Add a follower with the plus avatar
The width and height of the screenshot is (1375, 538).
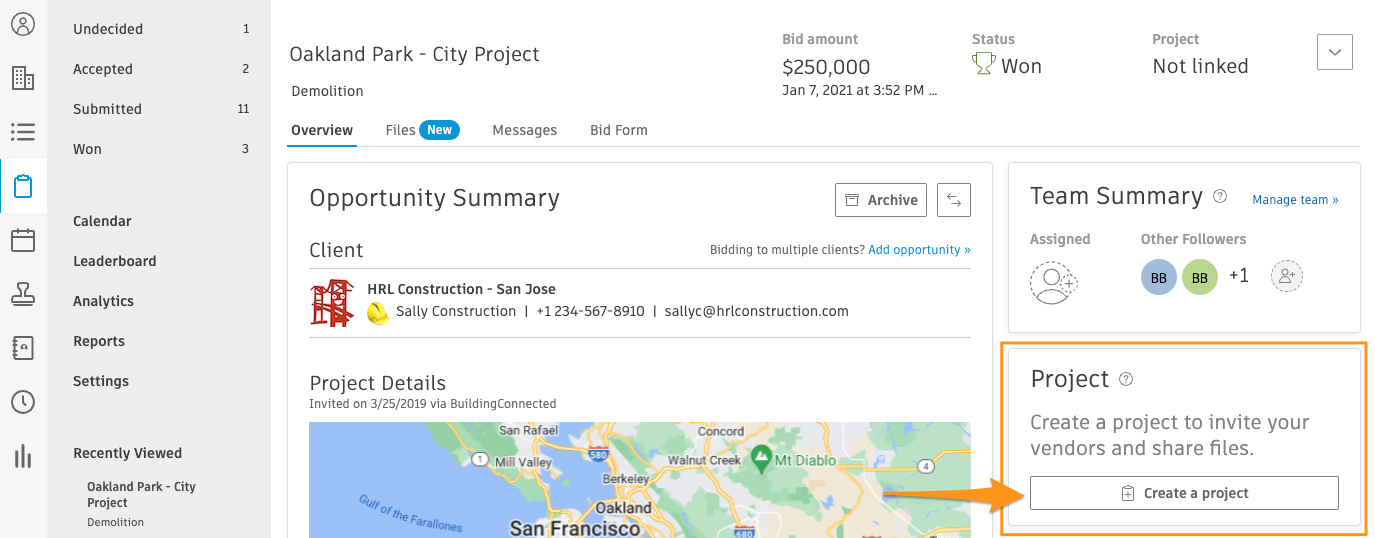click(x=1287, y=276)
